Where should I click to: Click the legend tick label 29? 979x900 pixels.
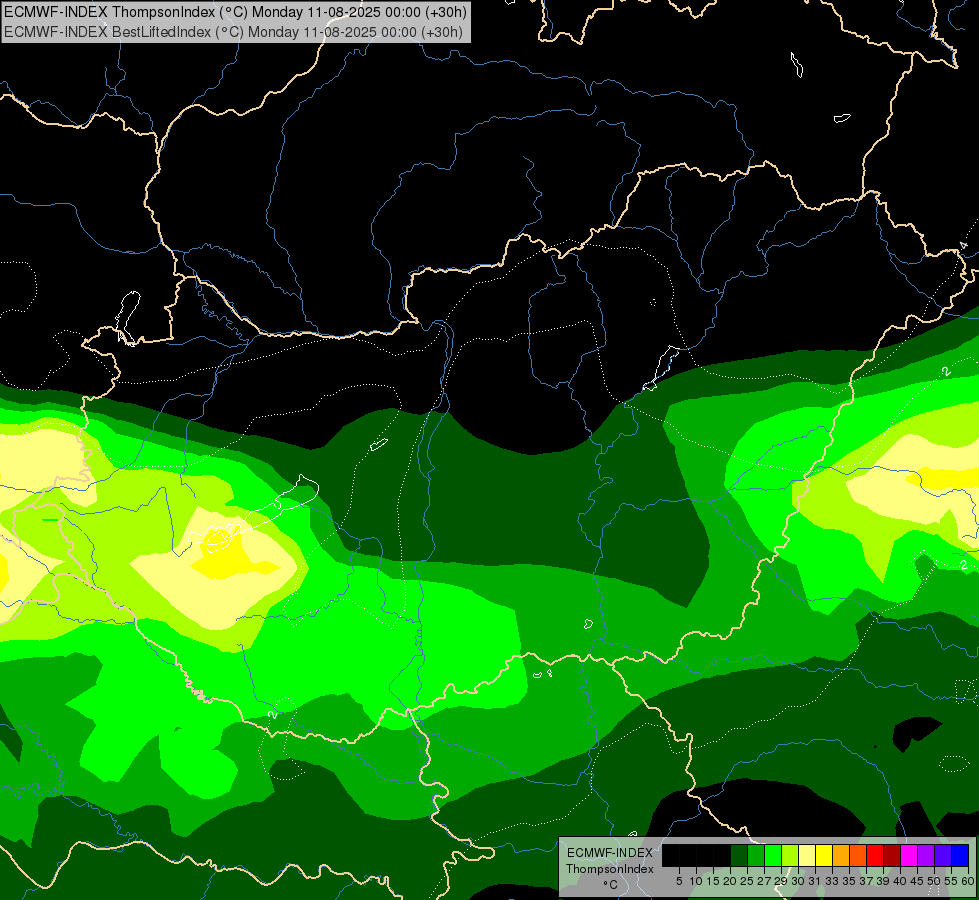pos(781,881)
